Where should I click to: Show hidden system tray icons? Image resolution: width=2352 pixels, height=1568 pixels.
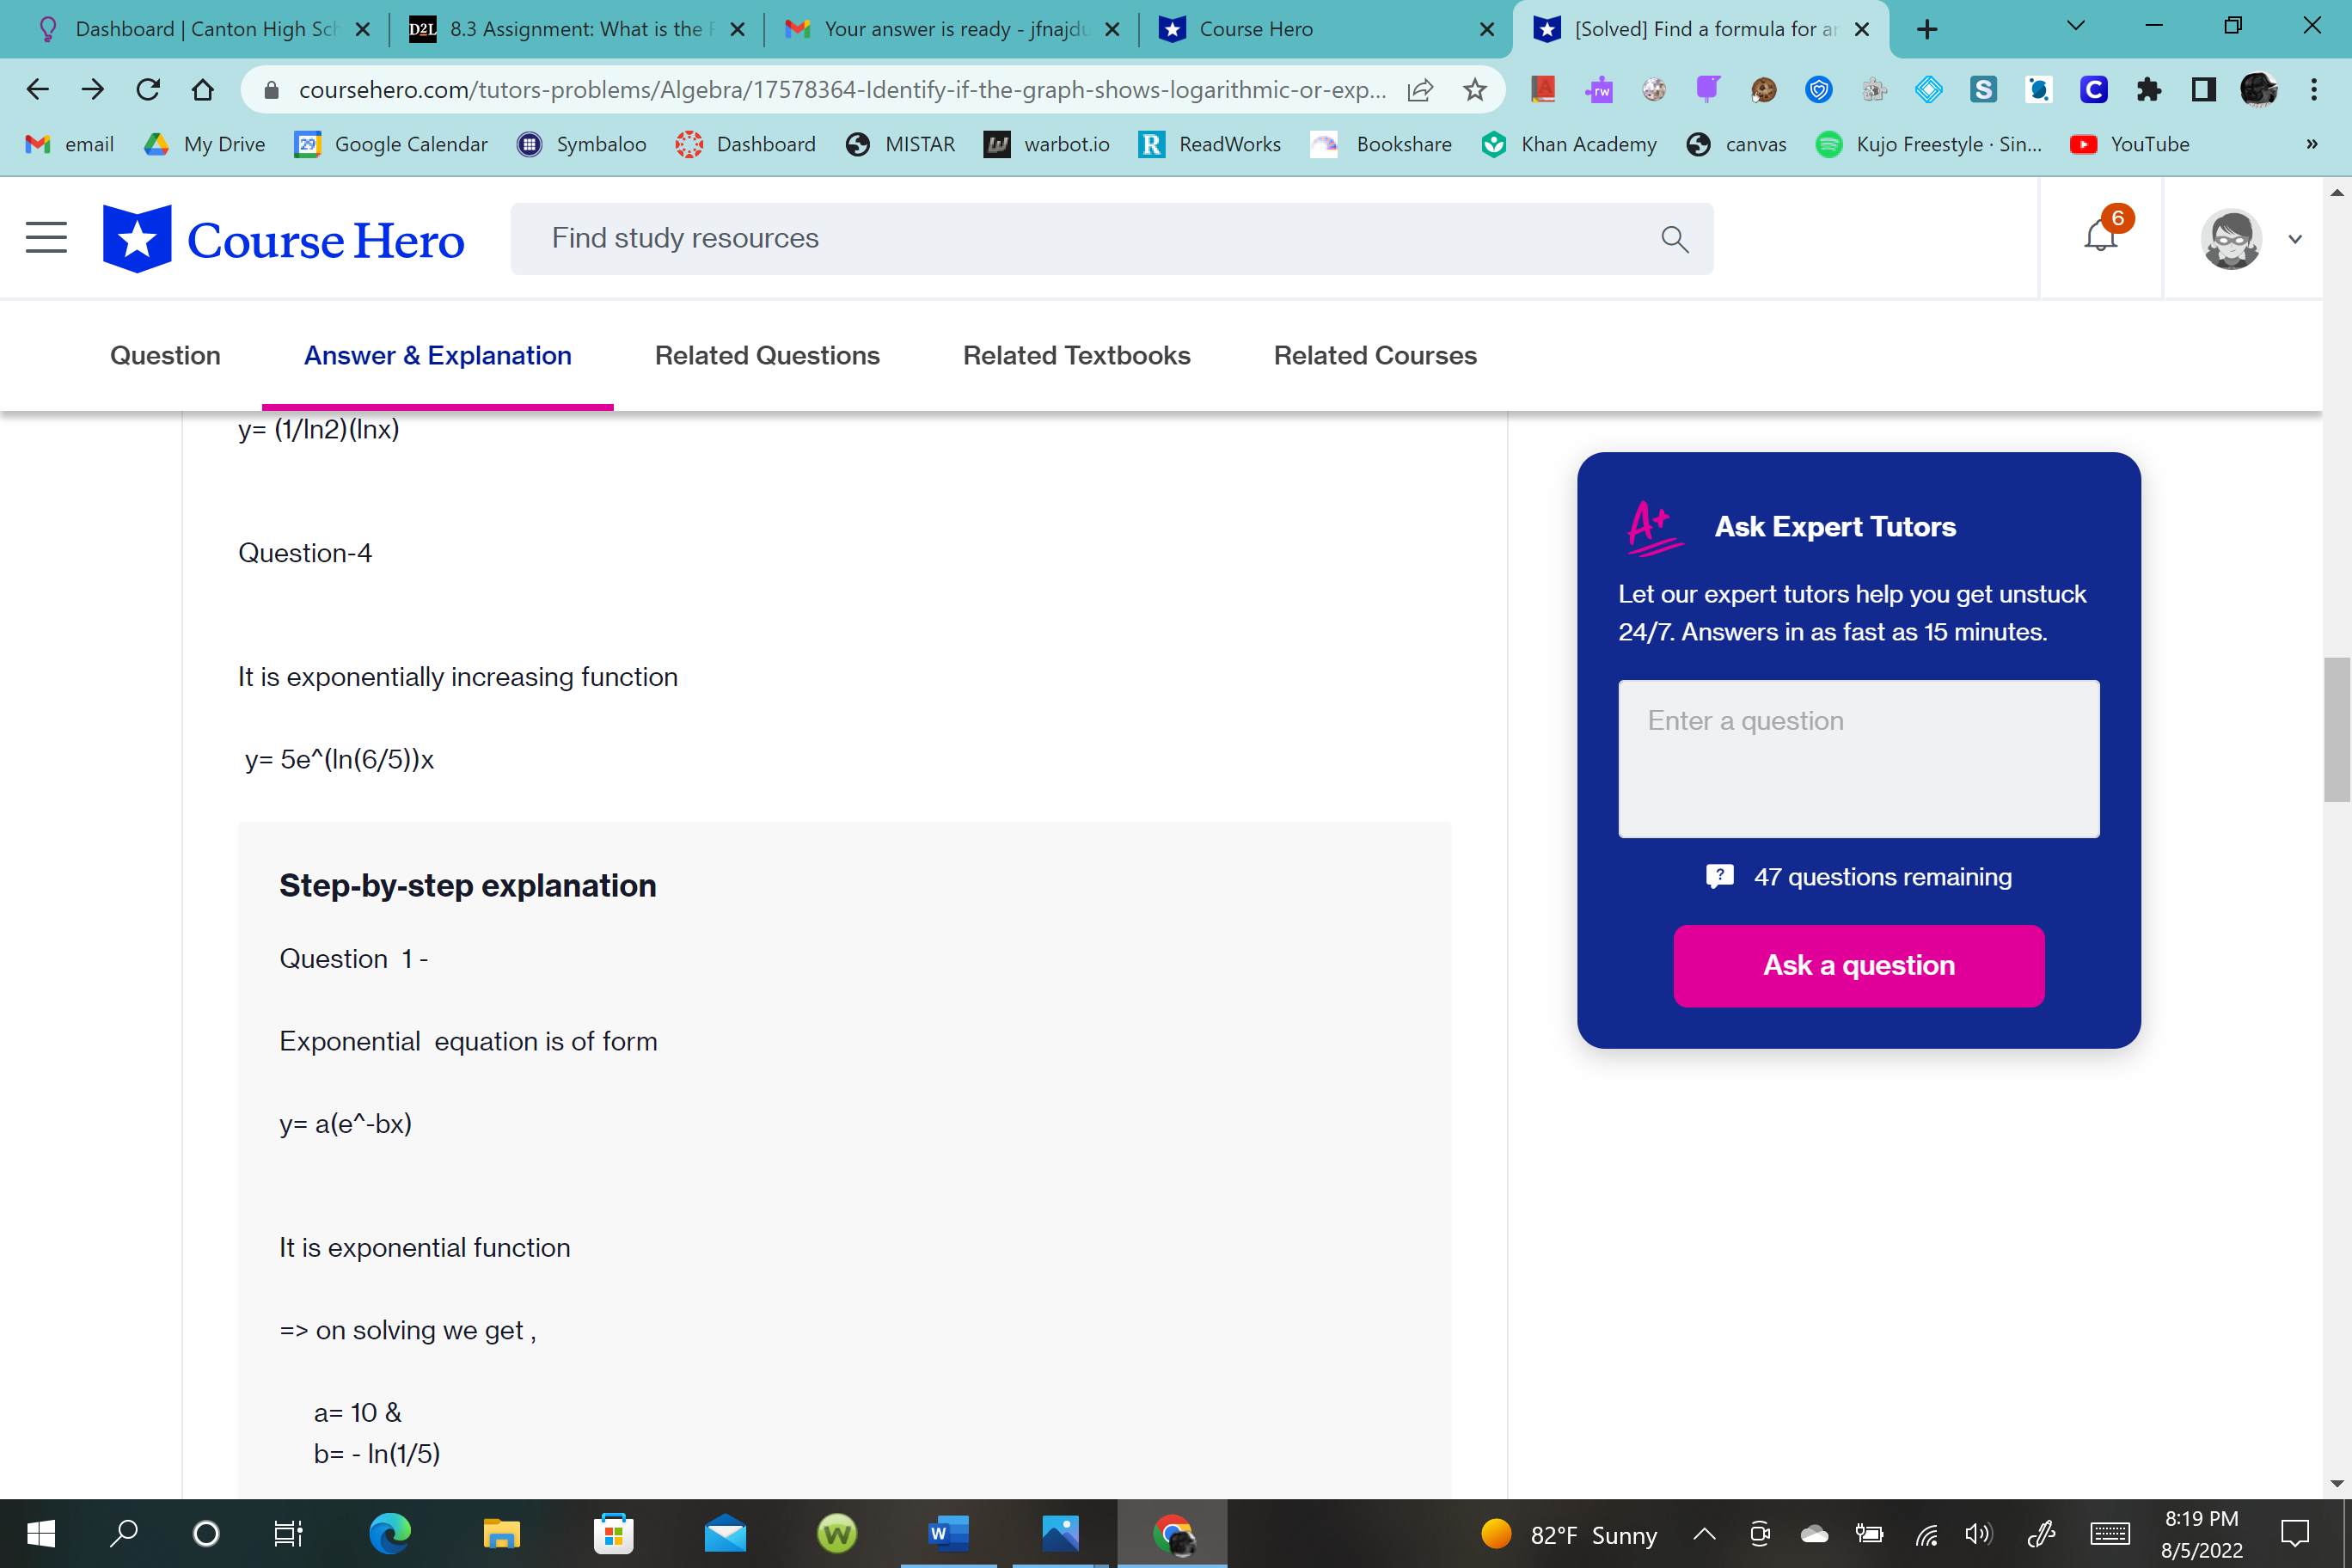(1704, 1533)
